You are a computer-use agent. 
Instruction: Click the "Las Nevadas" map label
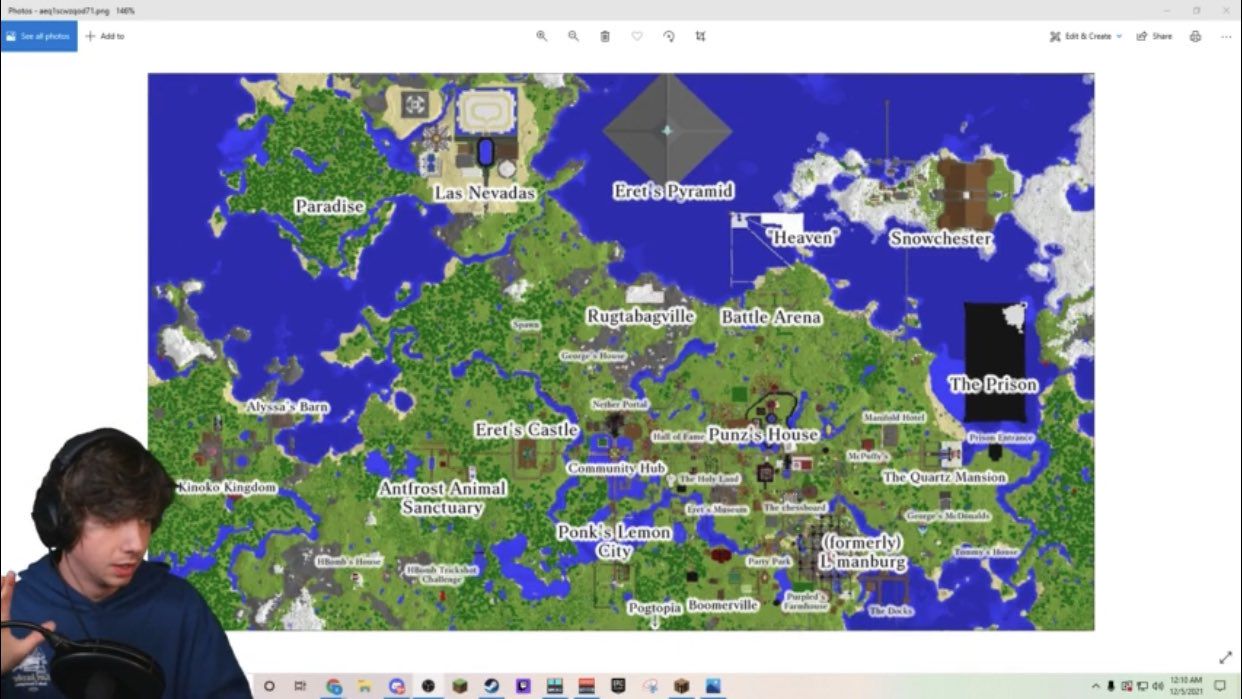click(x=484, y=193)
